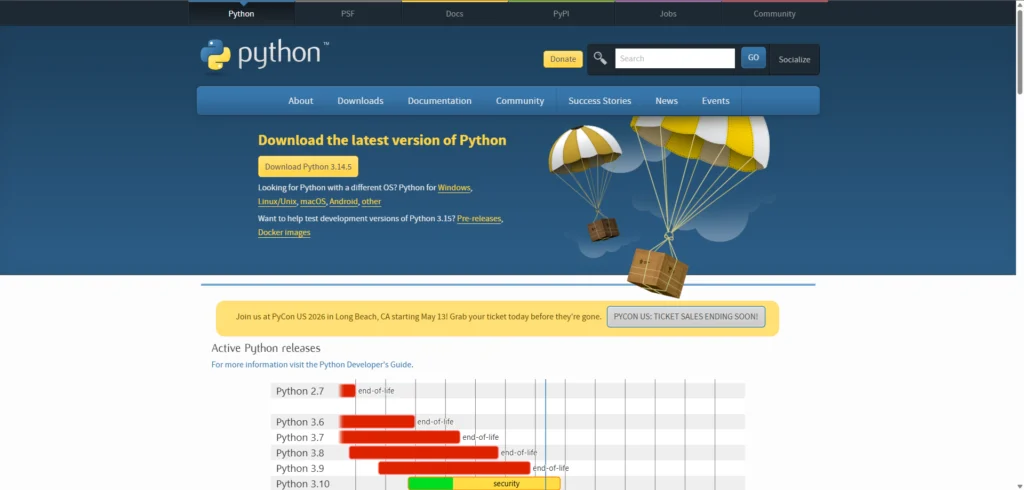Follow the macOS download link
The image size is (1024, 490).
313,202
